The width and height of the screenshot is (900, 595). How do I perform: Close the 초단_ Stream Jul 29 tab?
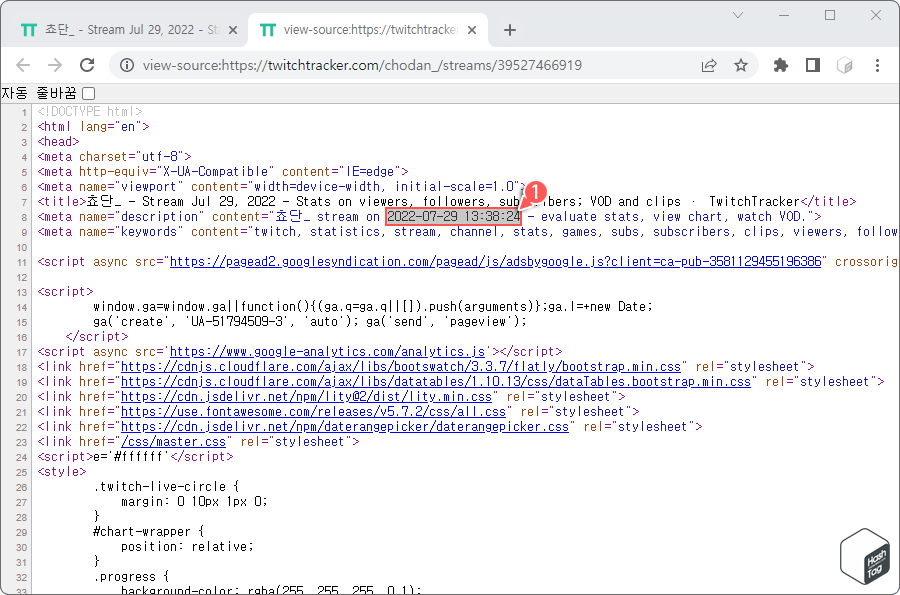[233, 30]
